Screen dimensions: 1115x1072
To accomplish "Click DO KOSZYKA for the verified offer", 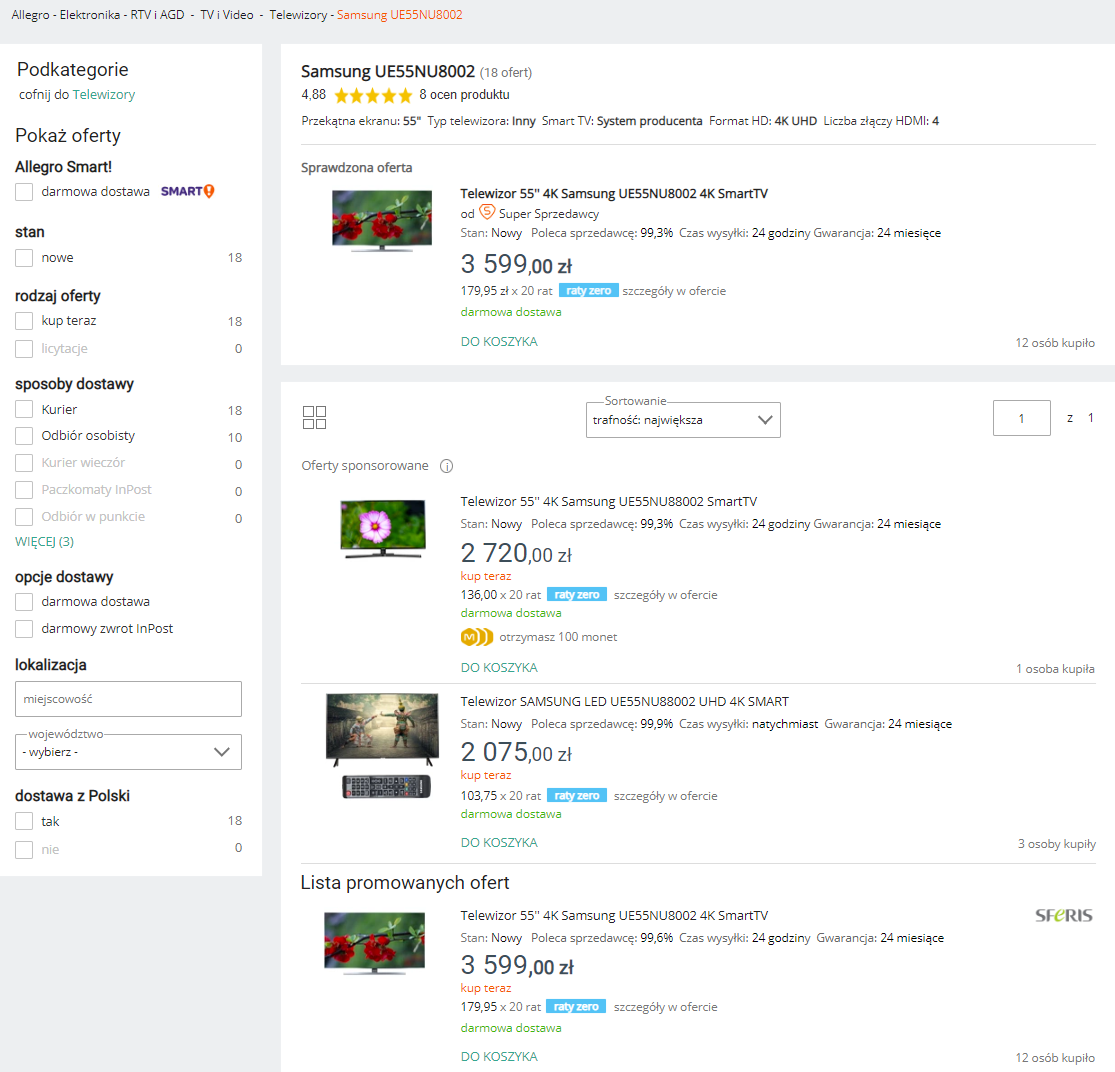I will (499, 342).
